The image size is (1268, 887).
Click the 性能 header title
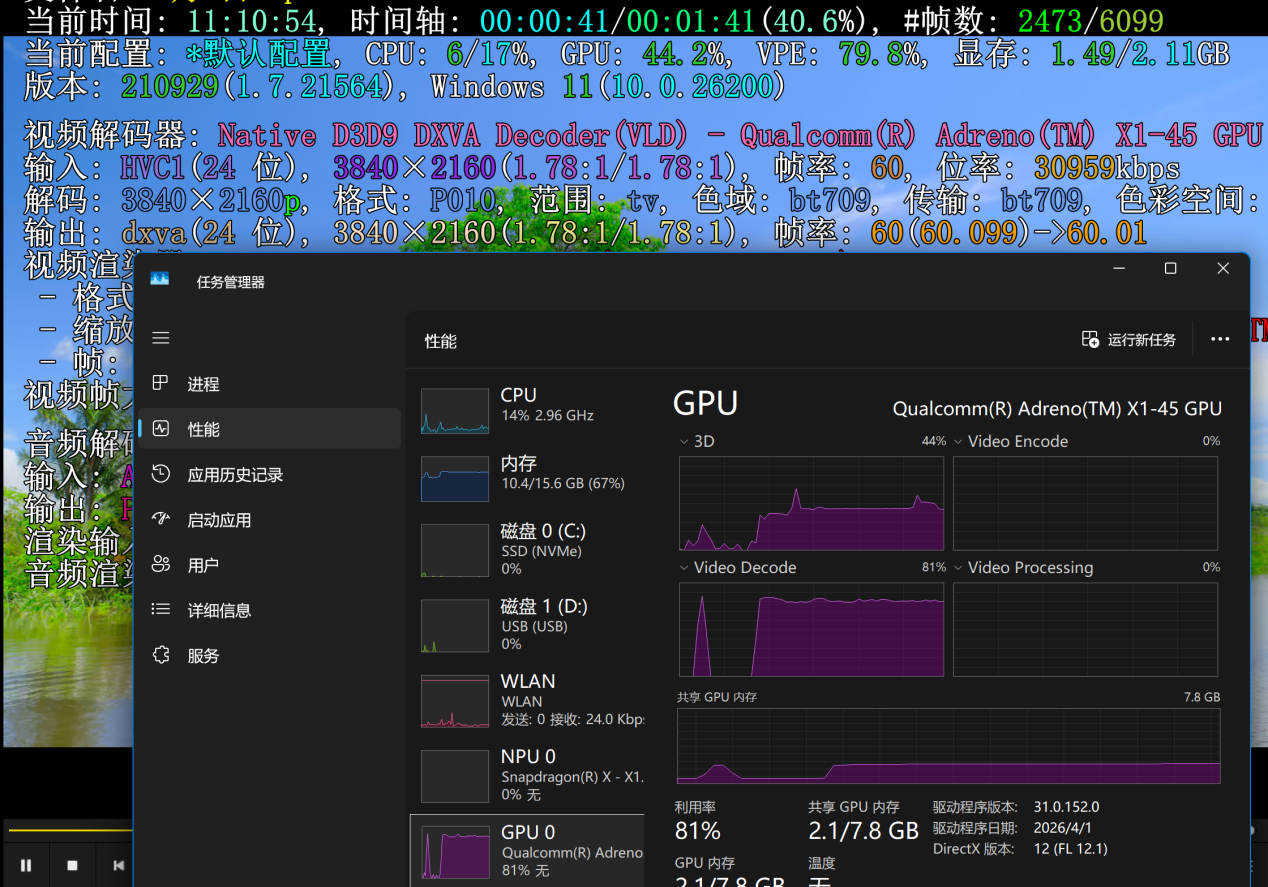[x=440, y=341]
